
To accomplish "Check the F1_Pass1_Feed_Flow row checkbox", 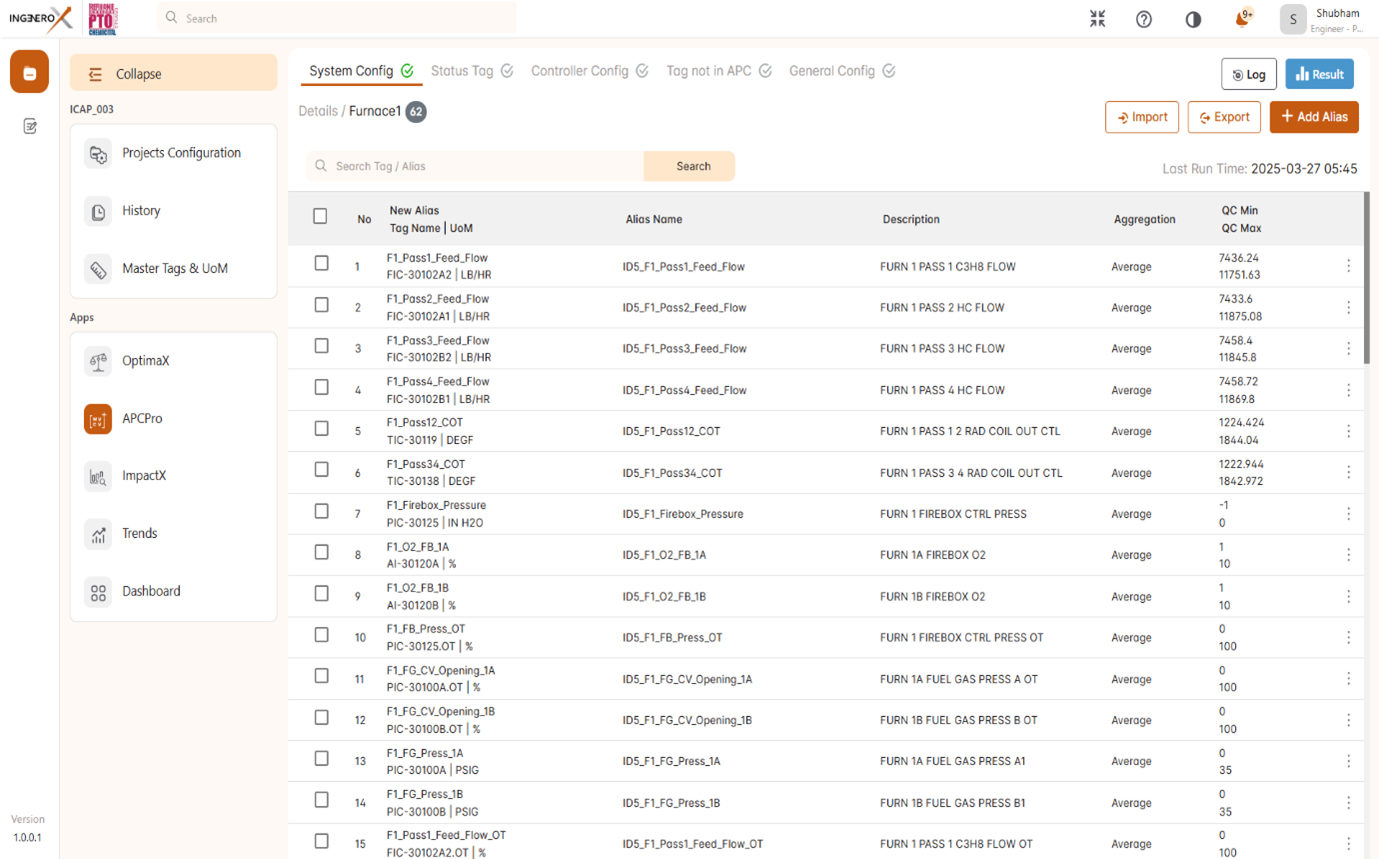I will click(321, 263).
